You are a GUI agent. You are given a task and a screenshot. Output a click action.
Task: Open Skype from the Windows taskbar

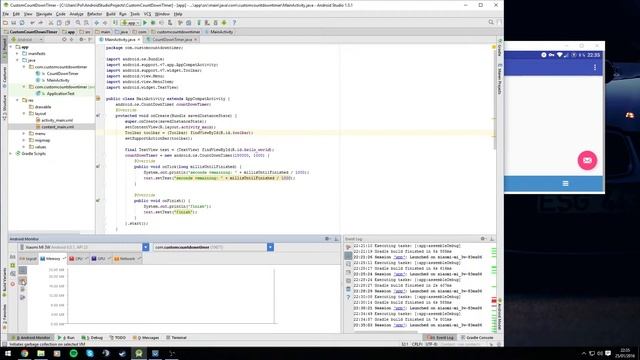point(90,353)
